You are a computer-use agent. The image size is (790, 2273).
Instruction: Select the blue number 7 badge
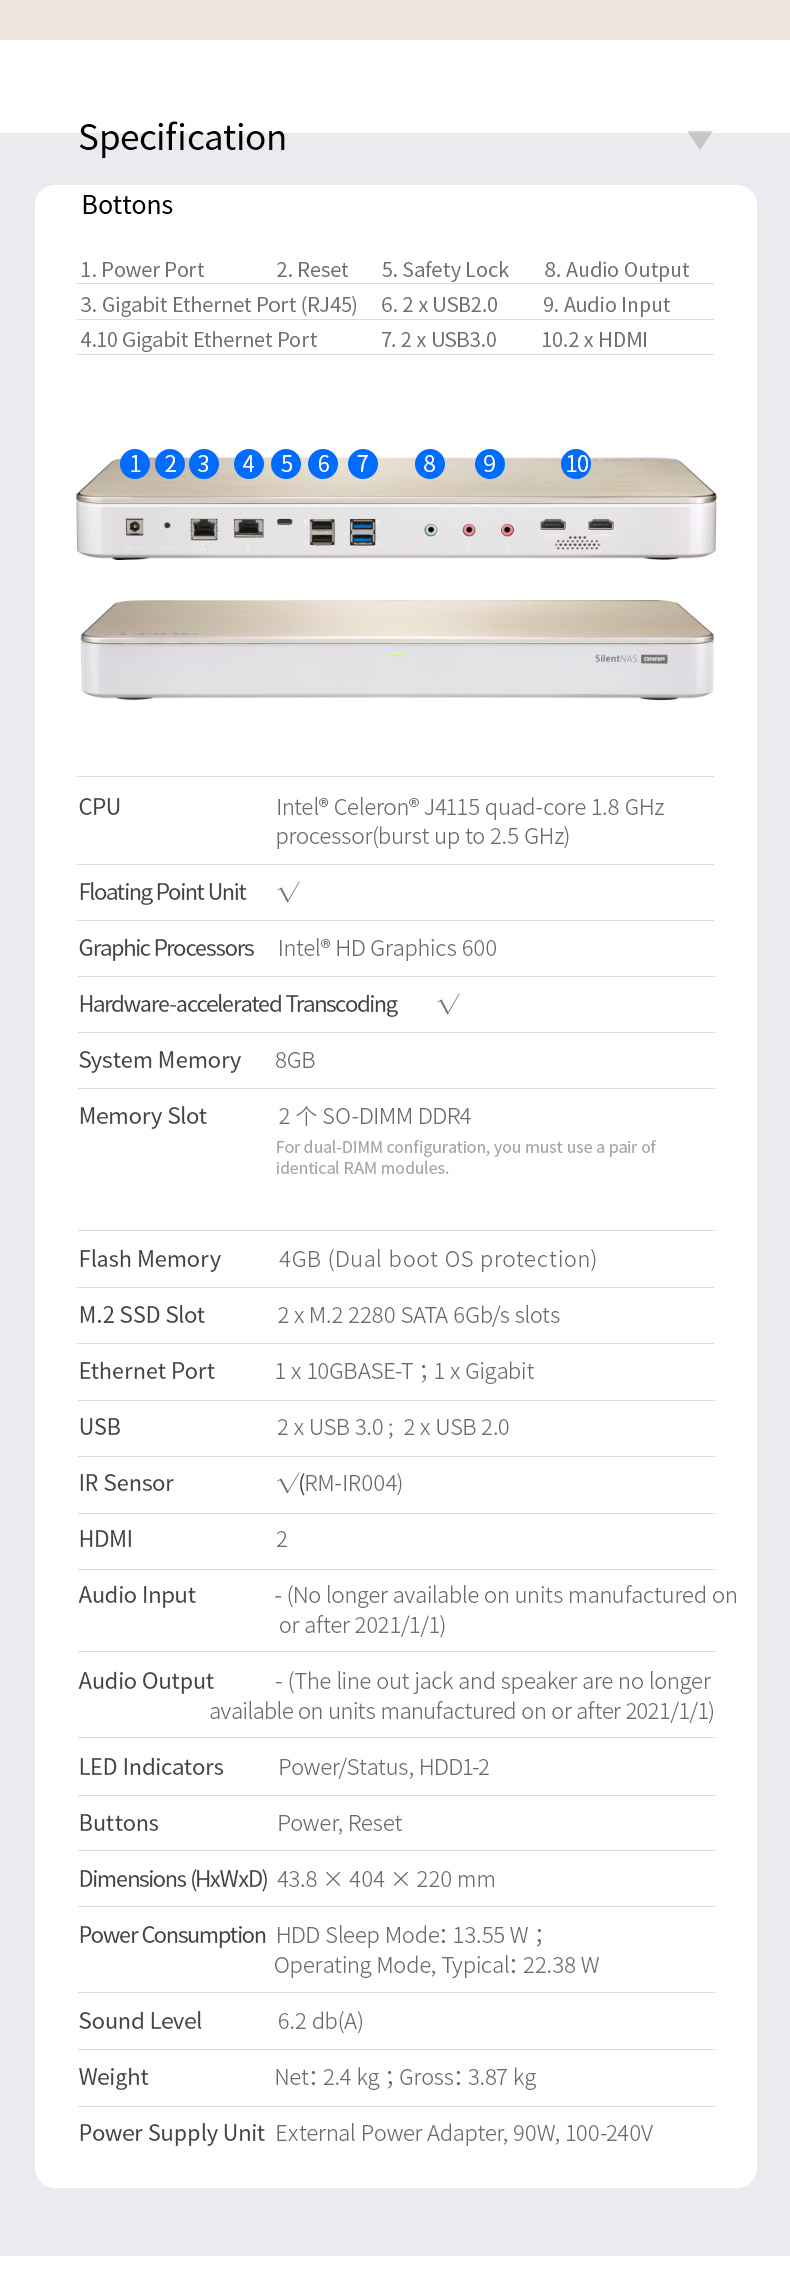click(x=363, y=464)
